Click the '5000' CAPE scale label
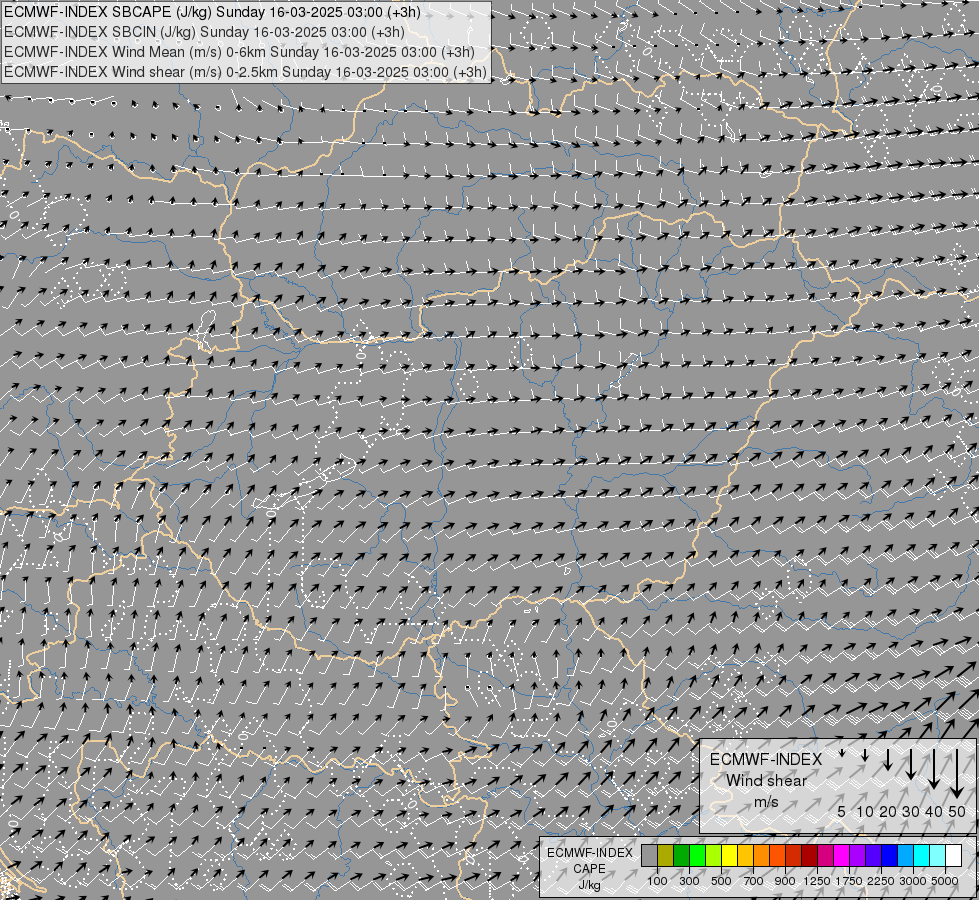 945,881
